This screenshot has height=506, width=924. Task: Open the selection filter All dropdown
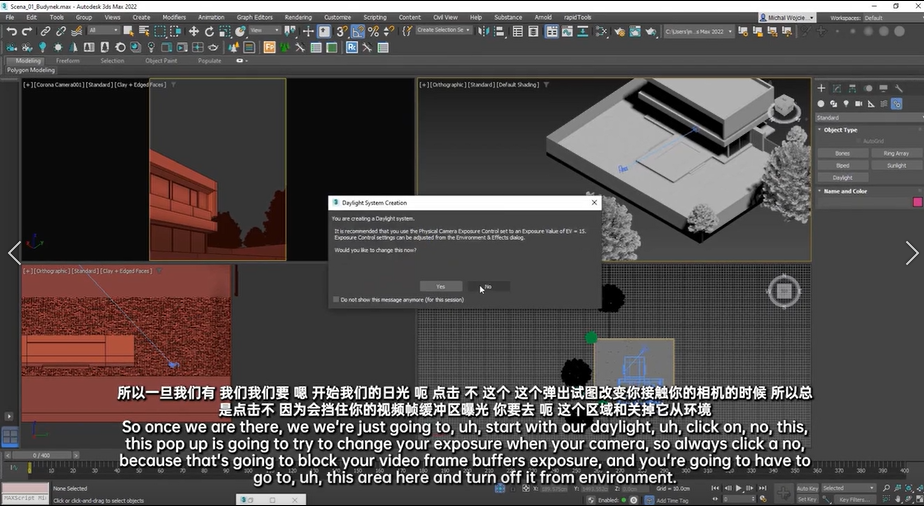point(104,31)
